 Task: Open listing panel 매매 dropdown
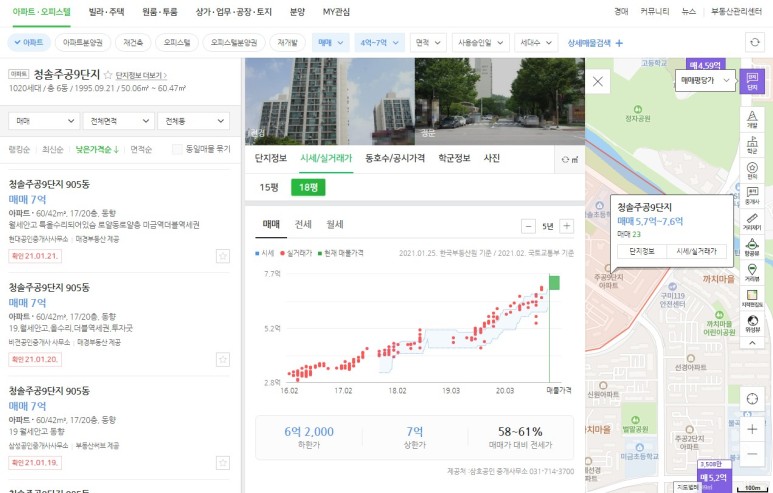click(44, 121)
